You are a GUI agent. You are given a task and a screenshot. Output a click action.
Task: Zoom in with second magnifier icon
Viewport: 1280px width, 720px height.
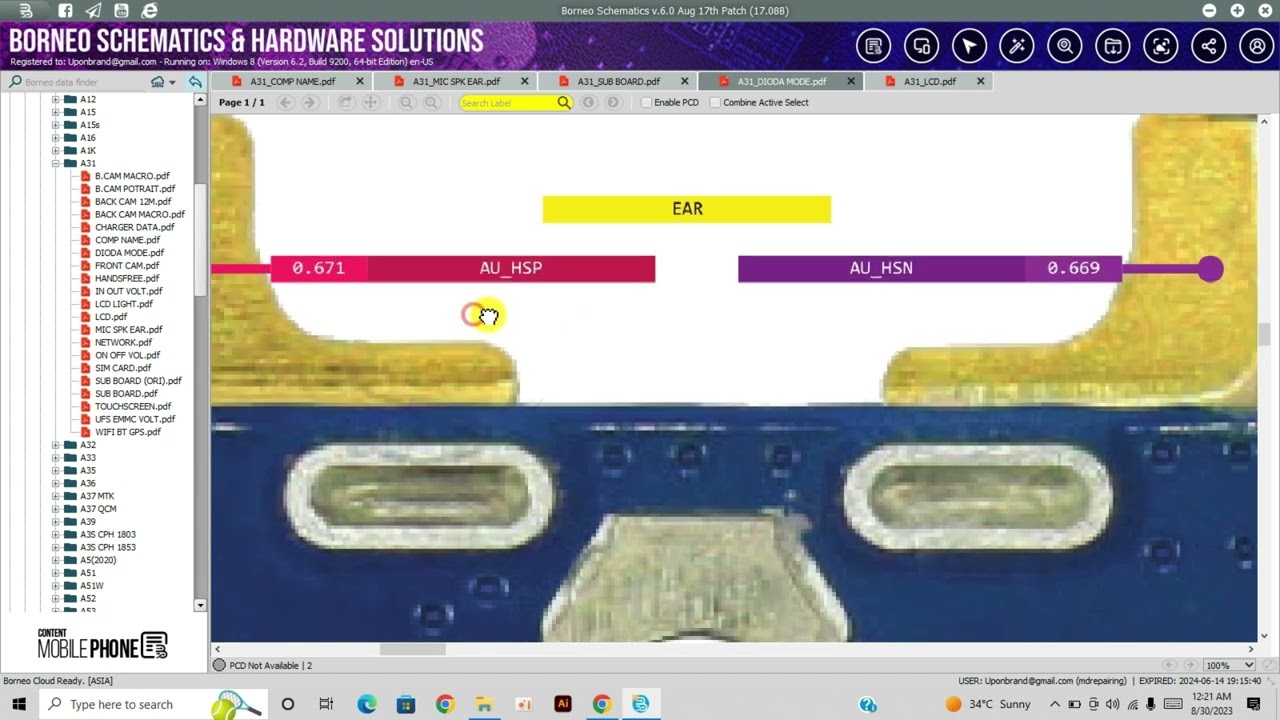click(x=431, y=103)
